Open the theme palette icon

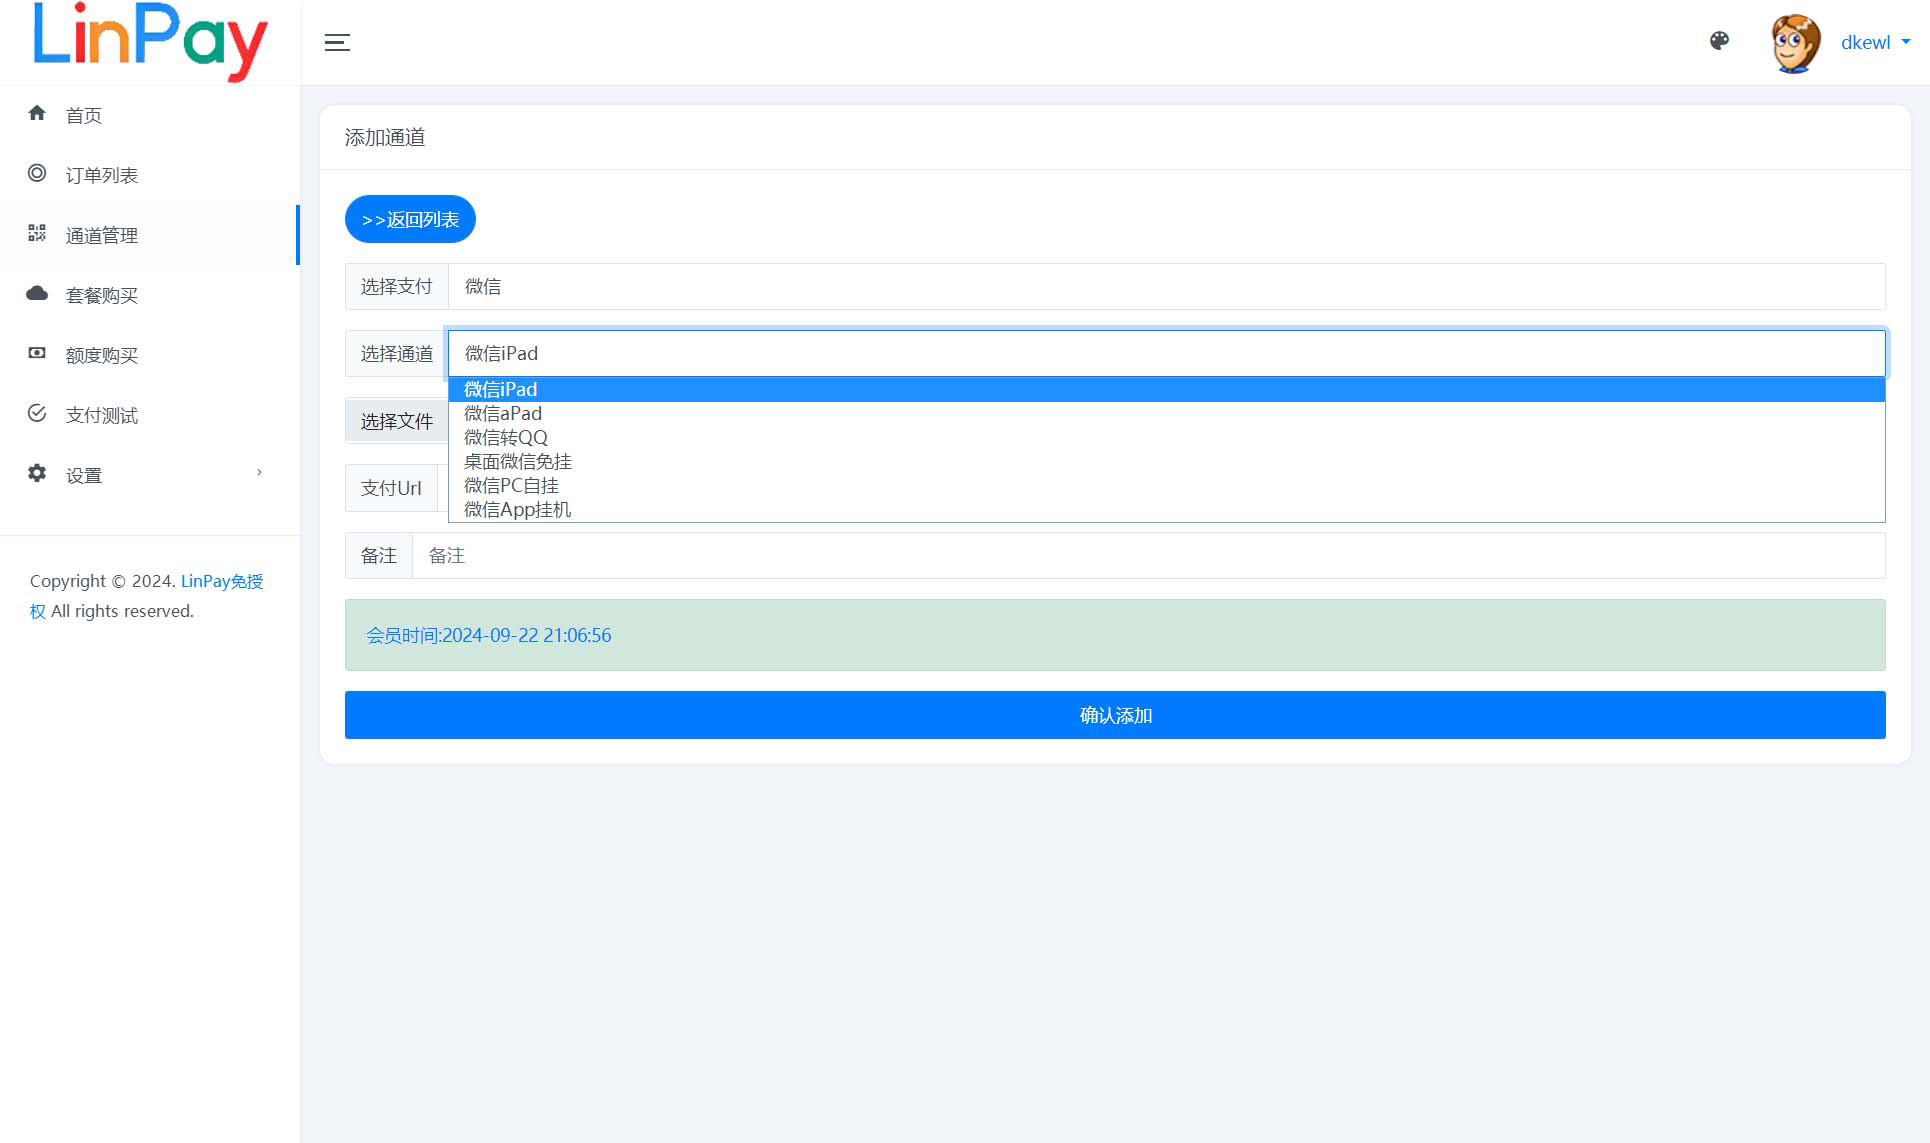point(1719,41)
